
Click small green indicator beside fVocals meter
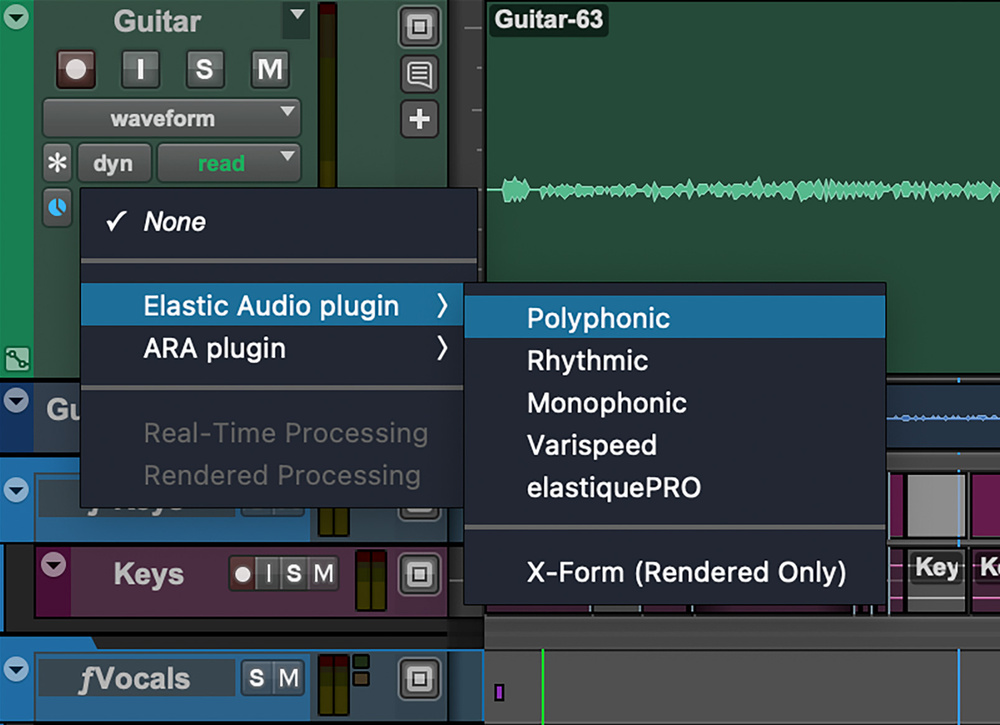pos(361,662)
